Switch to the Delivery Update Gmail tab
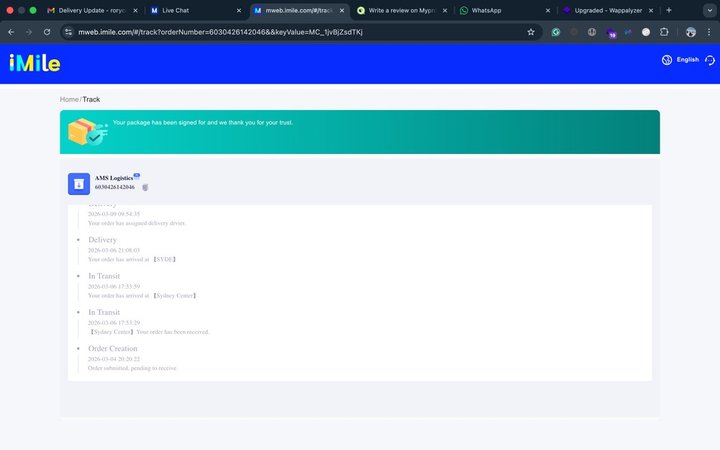Viewport: 720px width, 450px height. 90,10
